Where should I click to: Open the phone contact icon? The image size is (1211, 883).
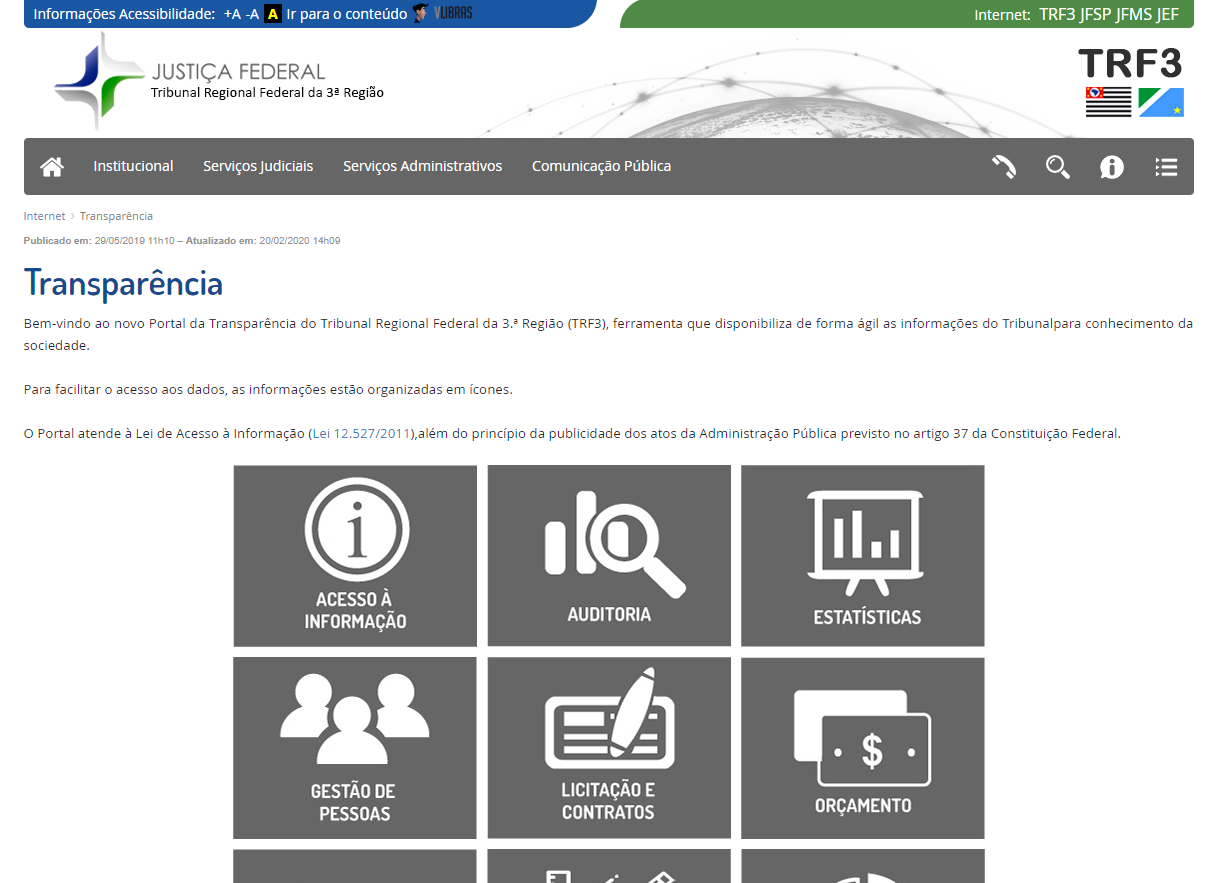1003,167
